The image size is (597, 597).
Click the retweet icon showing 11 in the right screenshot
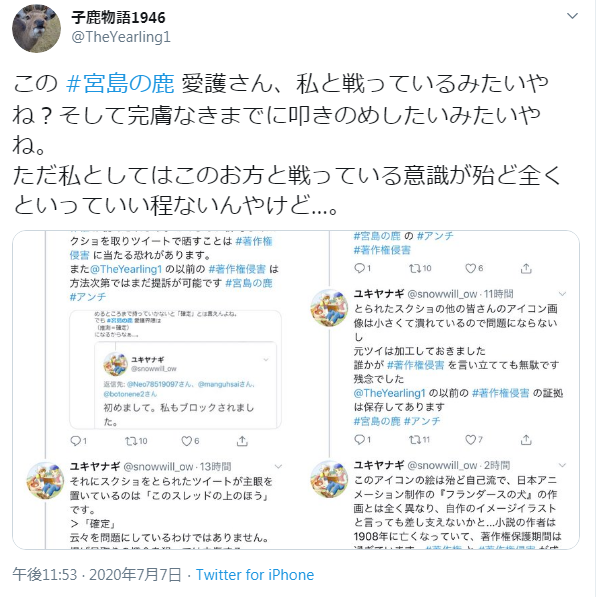[x=415, y=440]
